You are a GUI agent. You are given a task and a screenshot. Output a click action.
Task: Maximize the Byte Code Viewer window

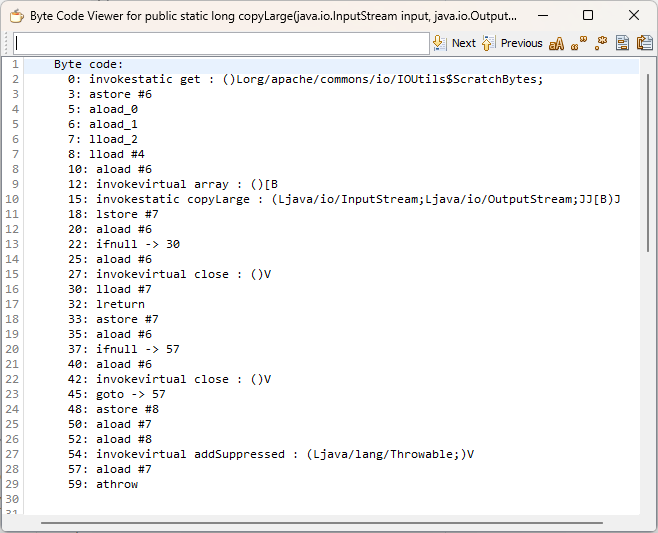point(587,16)
